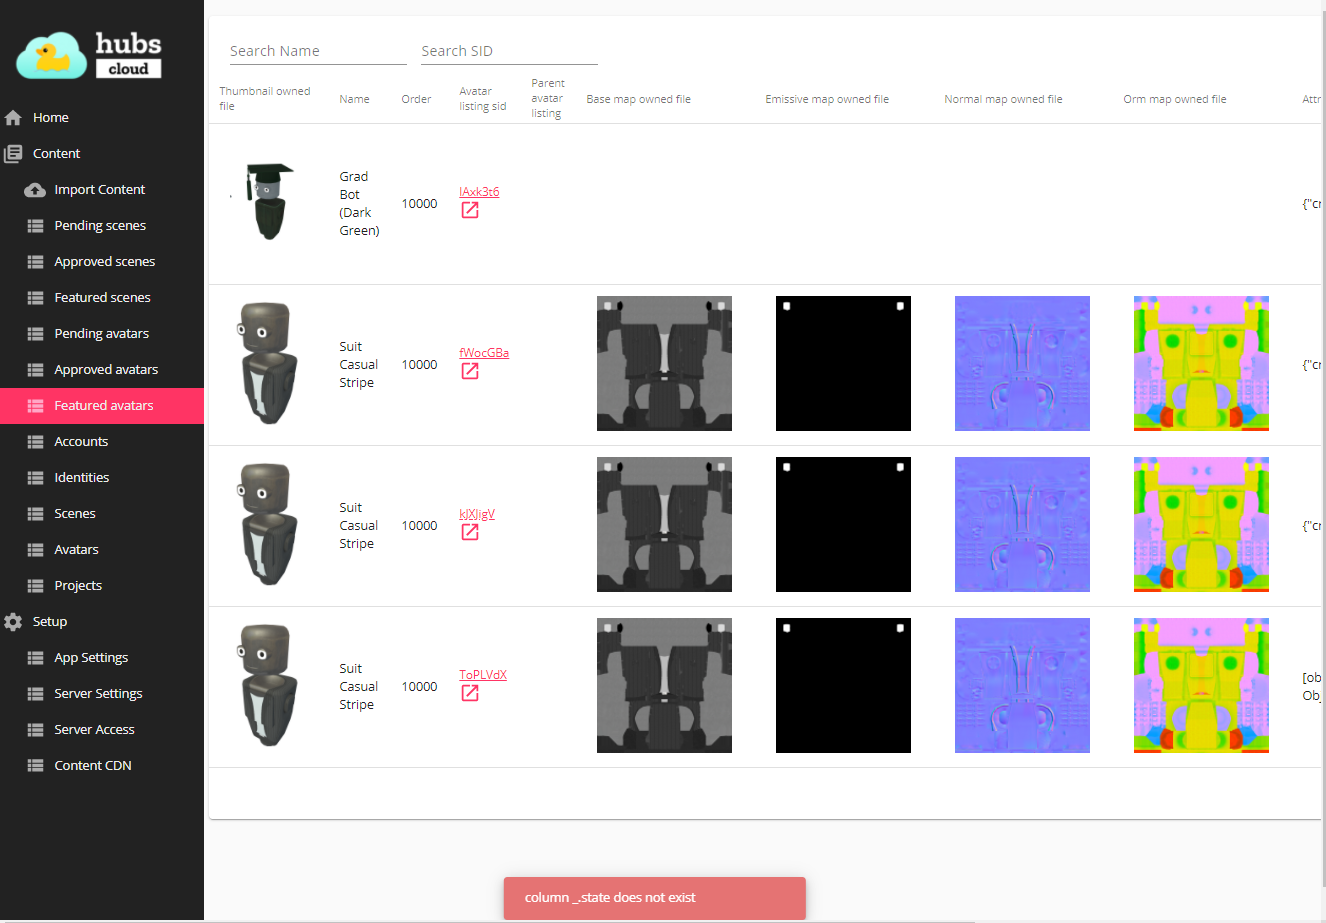This screenshot has height=923, width=1326.
Task: Focus the Search SID field
Action: (x=509, y=51)
